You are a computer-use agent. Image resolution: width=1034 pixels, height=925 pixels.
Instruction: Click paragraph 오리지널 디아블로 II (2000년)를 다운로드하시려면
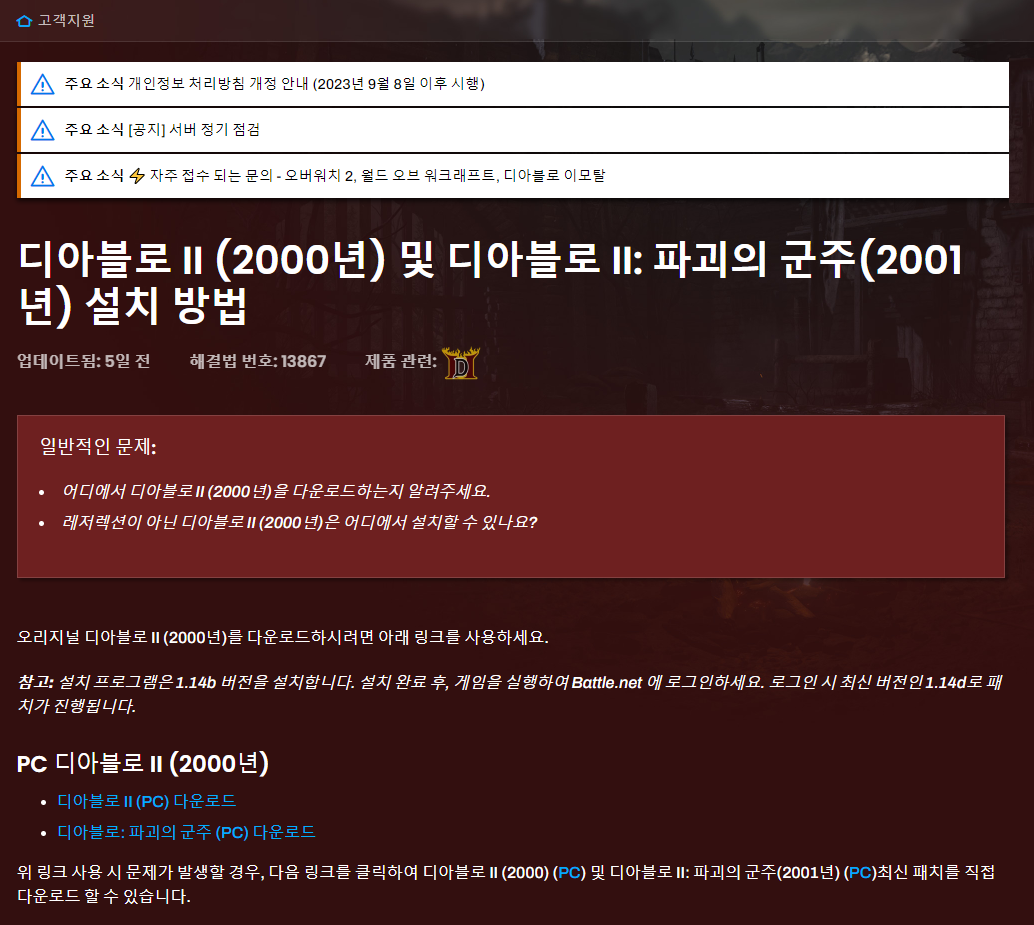click(x=283, y=638)
